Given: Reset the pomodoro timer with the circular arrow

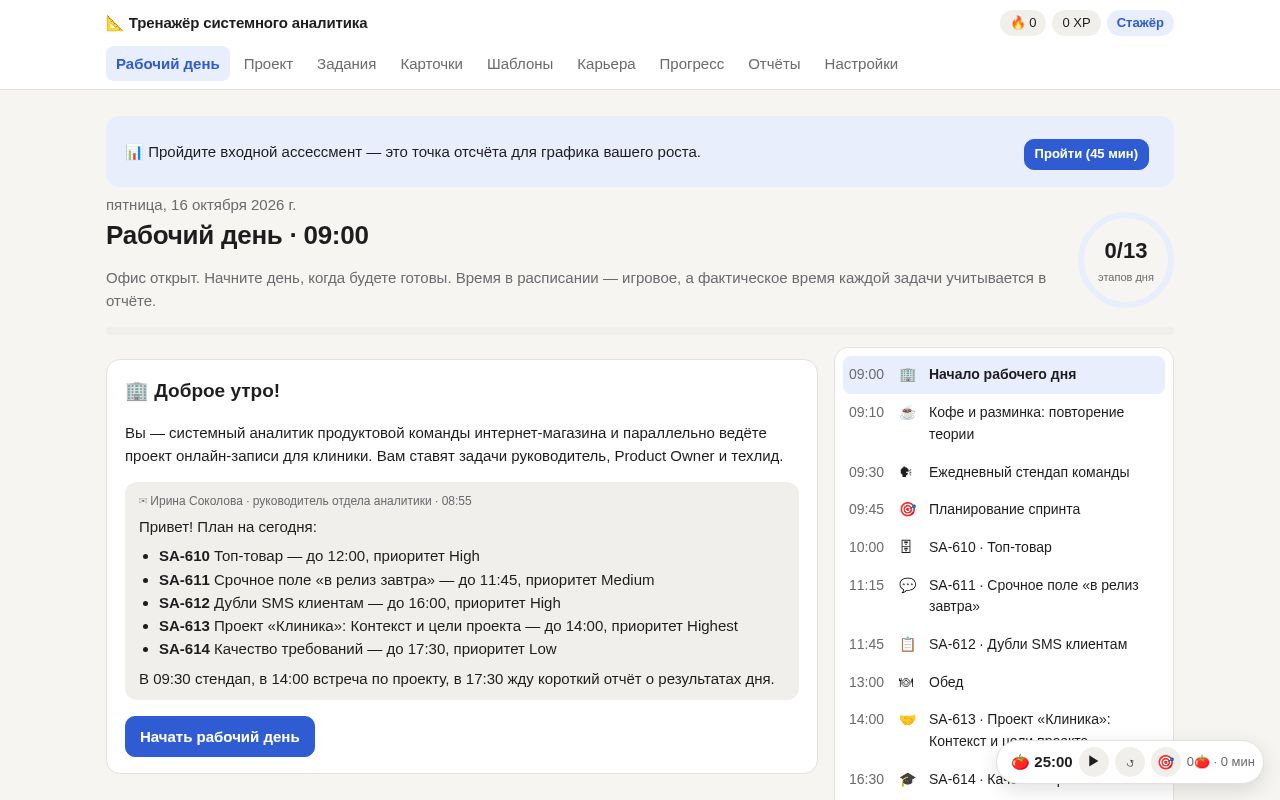Looking at the screenshot, I should (1130, 762).
